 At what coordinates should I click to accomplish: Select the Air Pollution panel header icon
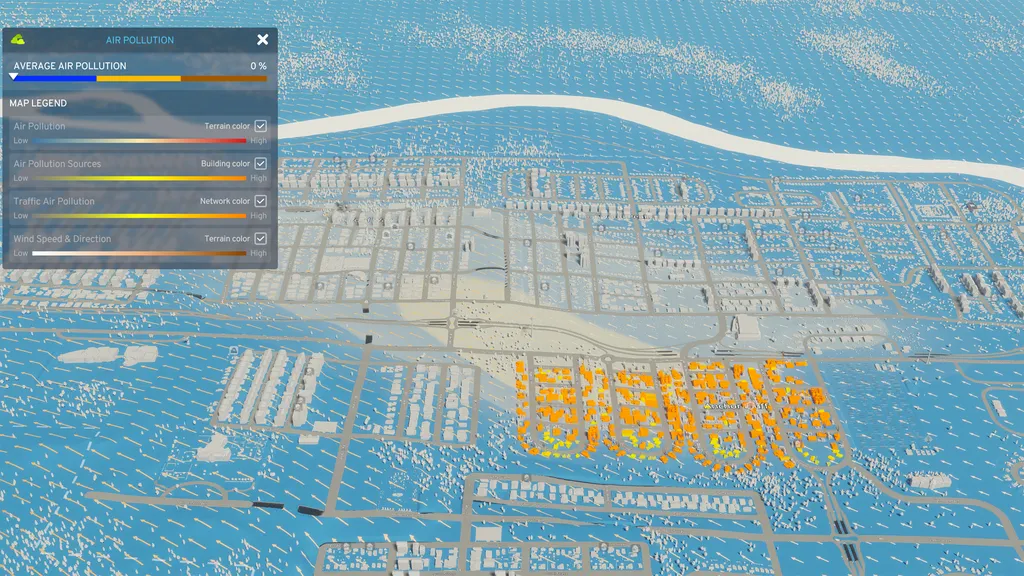pyautogui.click(x=17, y=40)
